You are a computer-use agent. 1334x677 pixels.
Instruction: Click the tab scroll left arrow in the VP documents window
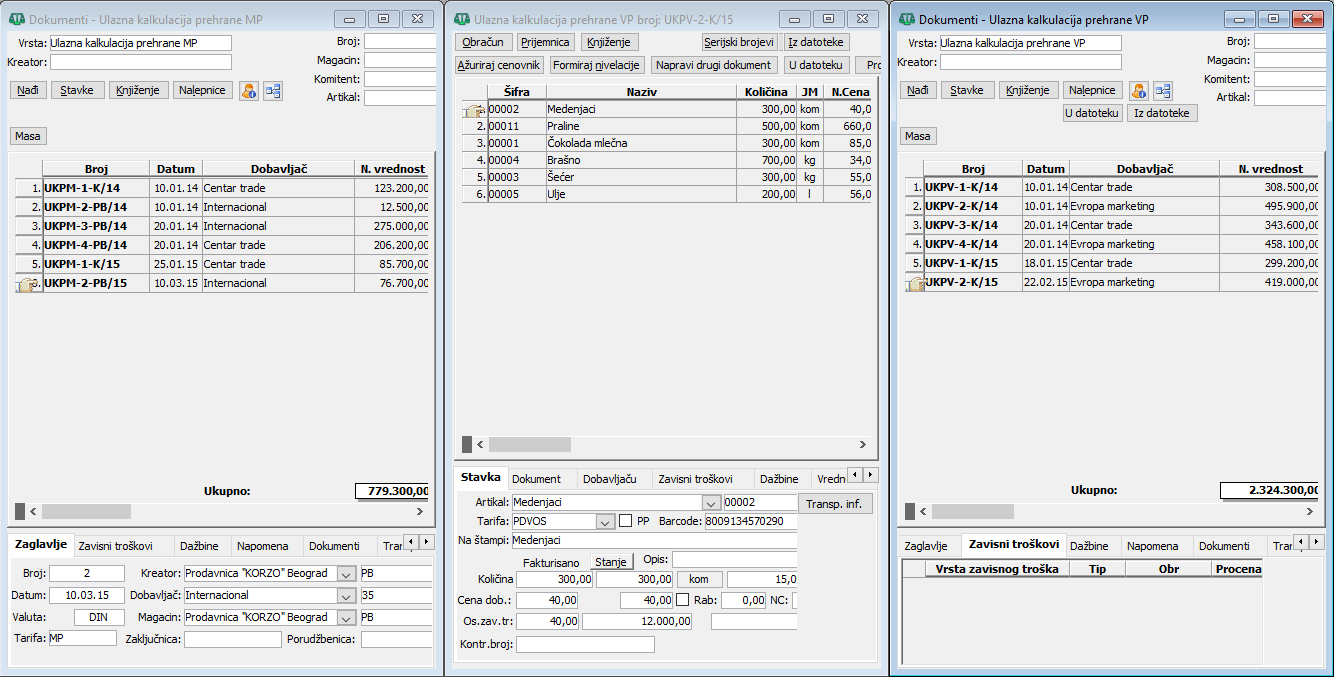pos(1302,542)
